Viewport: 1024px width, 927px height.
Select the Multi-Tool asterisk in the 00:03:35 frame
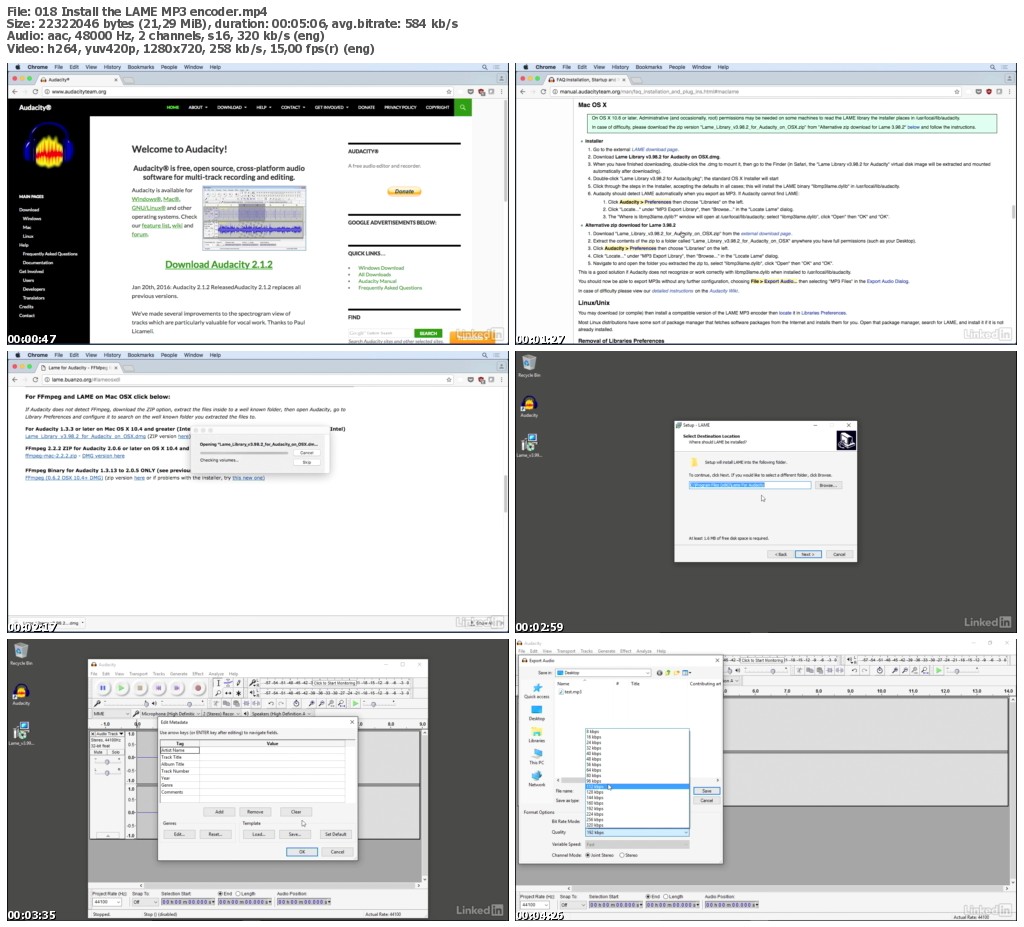point(238,693)
